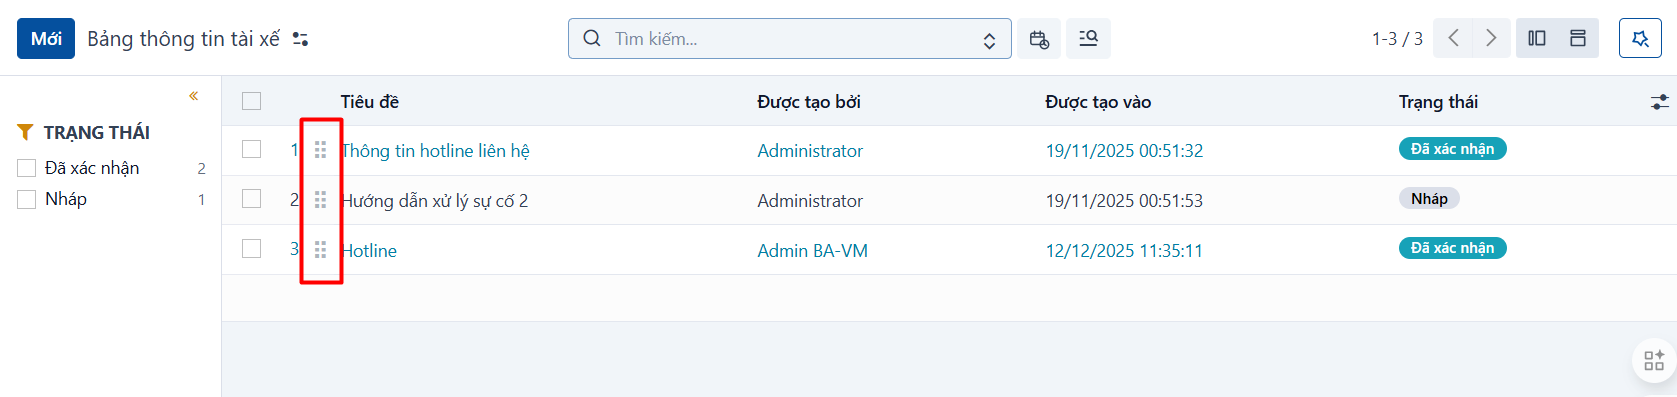This screenshot has width=1677, height=397.
Task: Click the grid-plus icon at bottom right
Action: [1654, 360]
